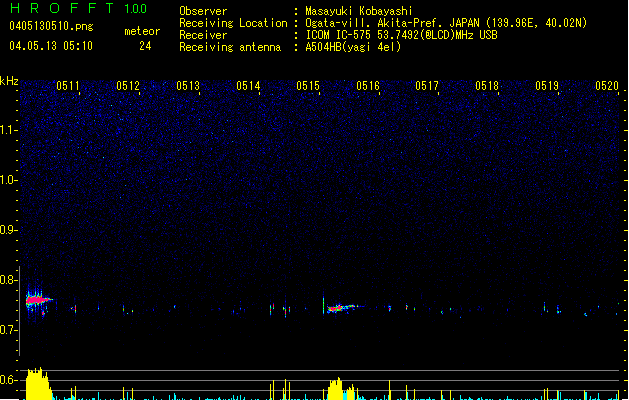Select the filename 0405130510.png
The width and height of the screenshot is (629, 400).
coord(51,26)
